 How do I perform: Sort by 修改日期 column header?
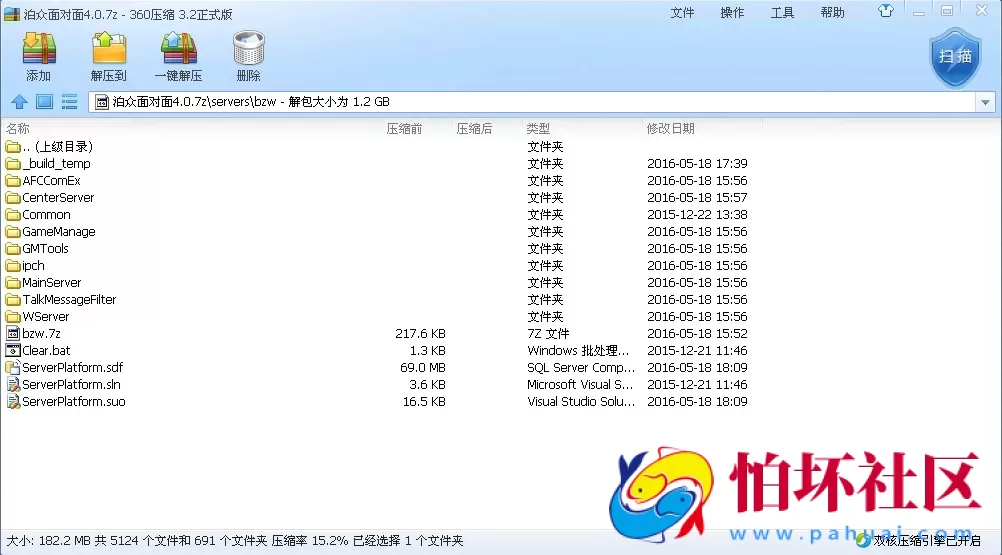(x=670, y=128)
